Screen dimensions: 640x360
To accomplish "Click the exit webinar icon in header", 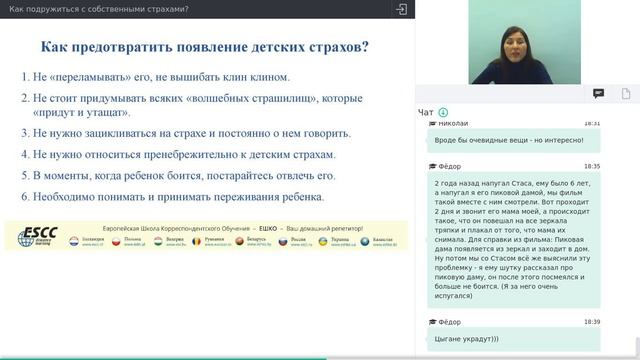I will point(401,9).
